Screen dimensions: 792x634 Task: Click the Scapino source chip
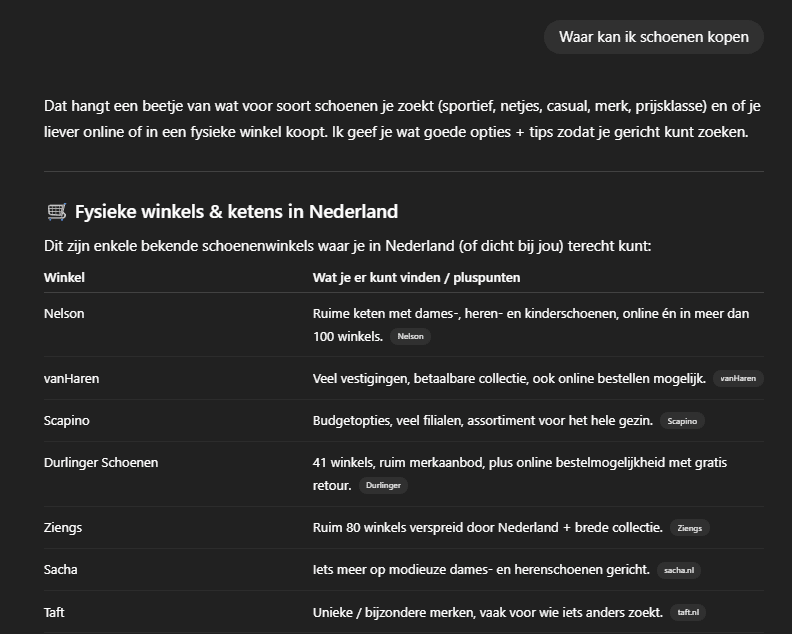[x=682, y=421]
